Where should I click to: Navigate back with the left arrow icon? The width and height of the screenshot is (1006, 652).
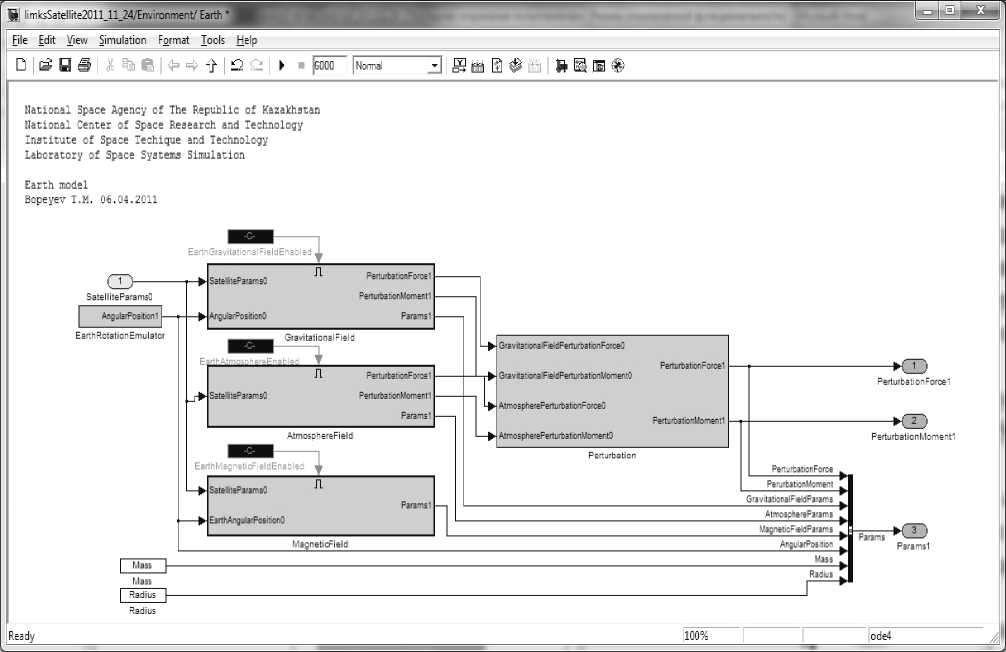pos(173,65)
